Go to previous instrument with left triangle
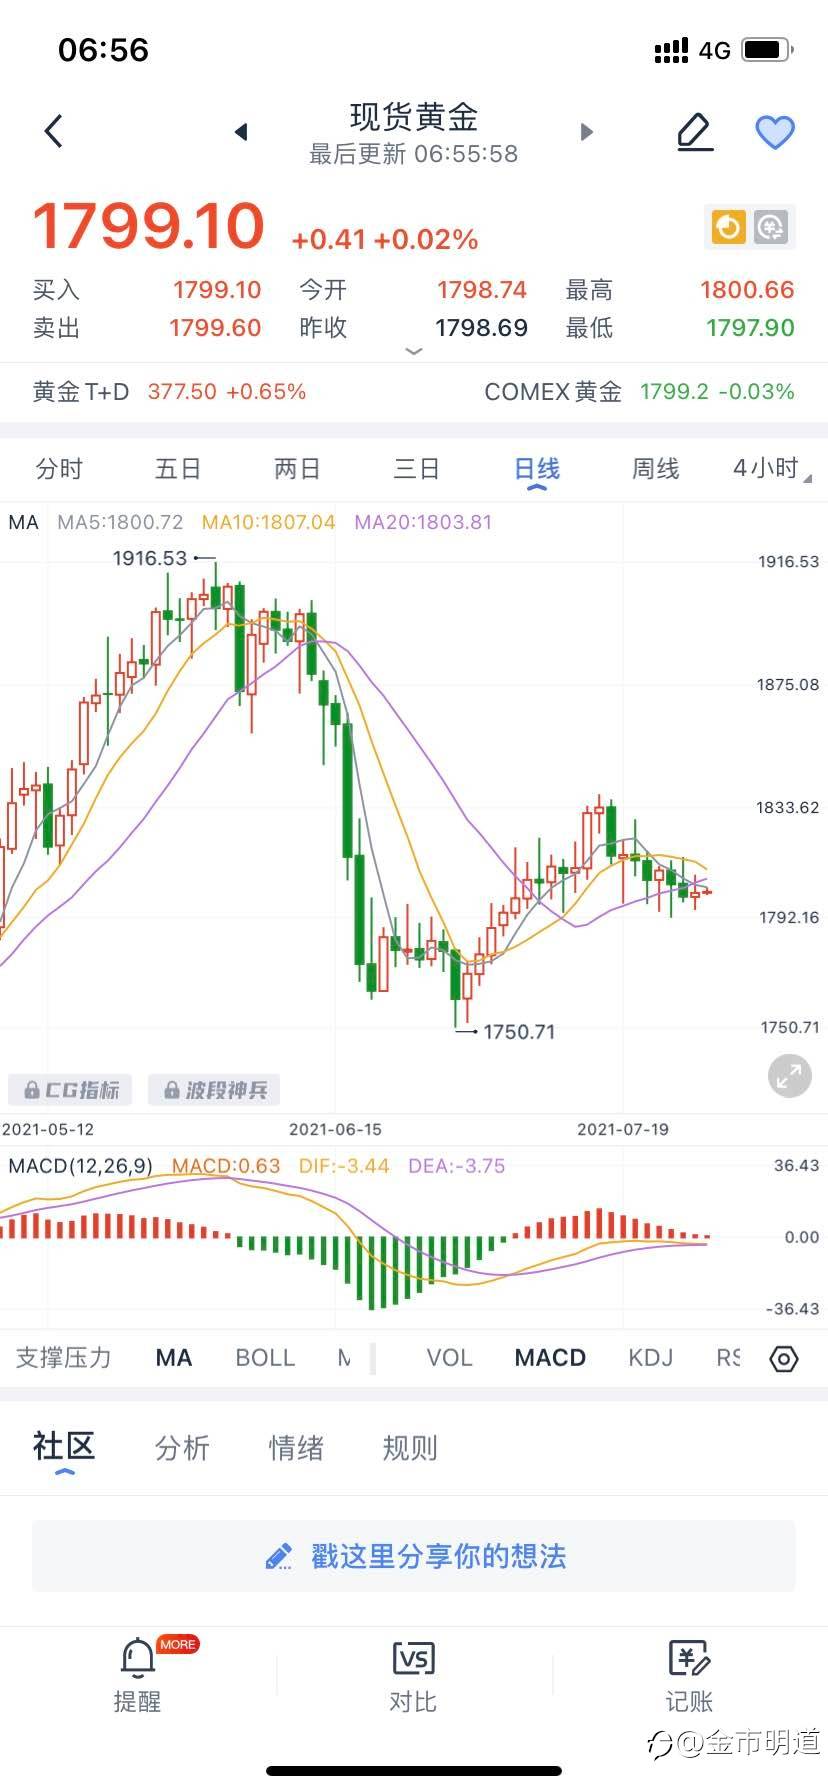This screenshot has width=828, height=1792. click(x=241, y=132)
